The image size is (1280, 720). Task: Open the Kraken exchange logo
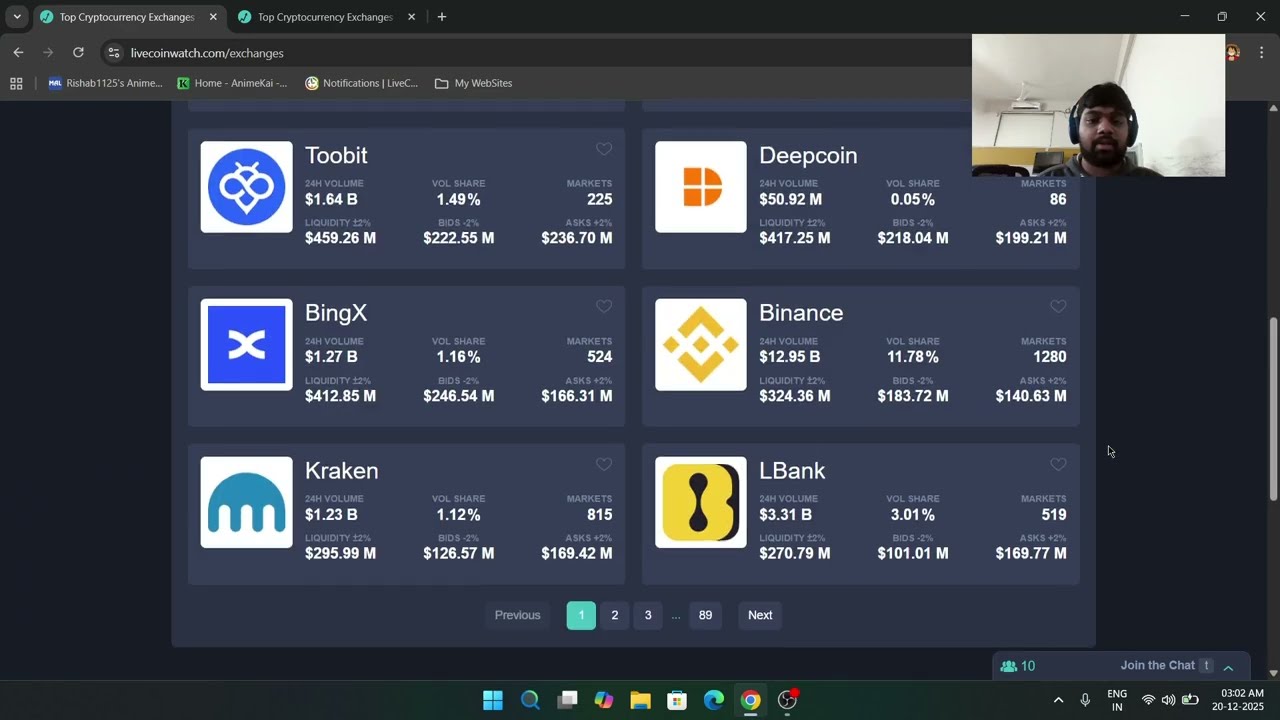[246, 502]
